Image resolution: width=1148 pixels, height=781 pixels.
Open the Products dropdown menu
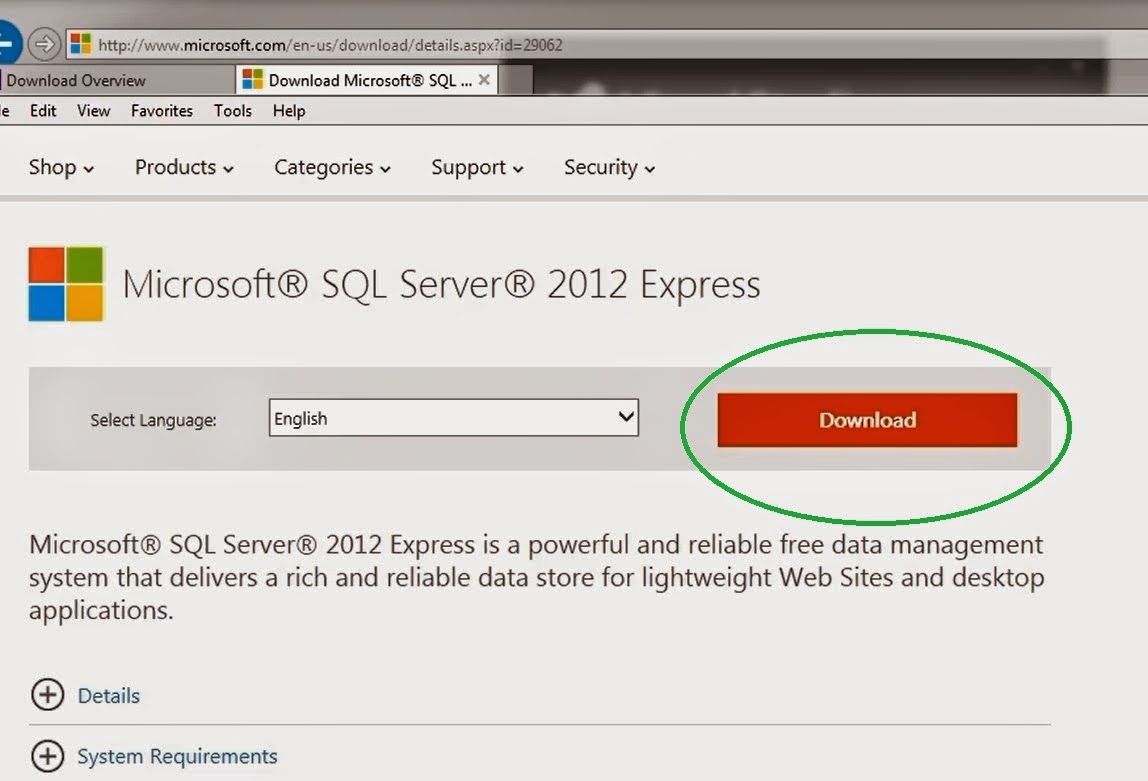pyautogui.click(x=184, y=168)
